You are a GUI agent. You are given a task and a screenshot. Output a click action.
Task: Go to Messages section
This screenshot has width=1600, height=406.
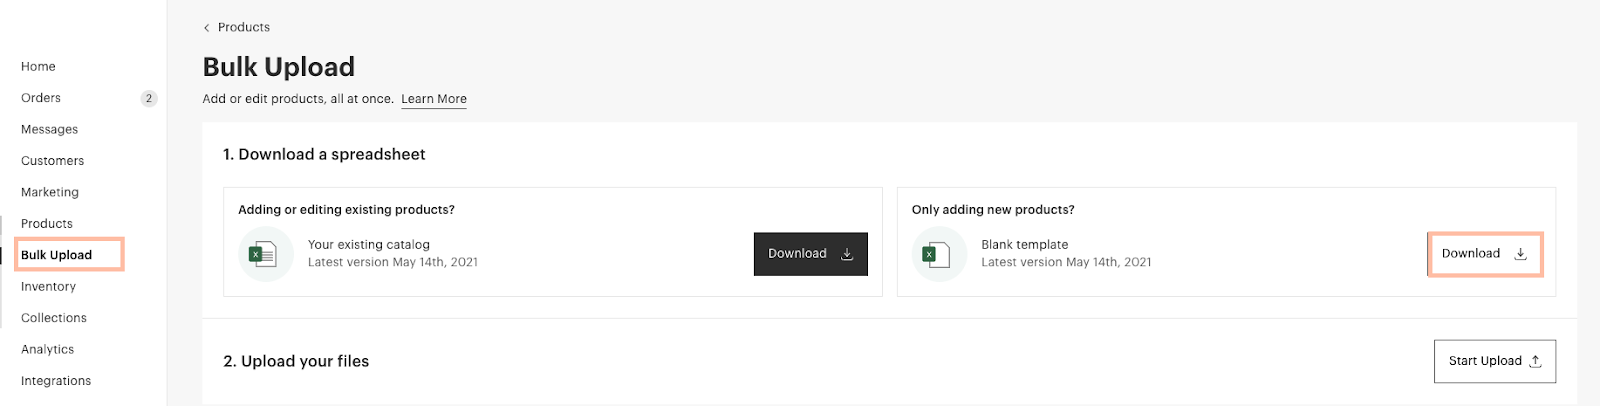click(49, 130)
